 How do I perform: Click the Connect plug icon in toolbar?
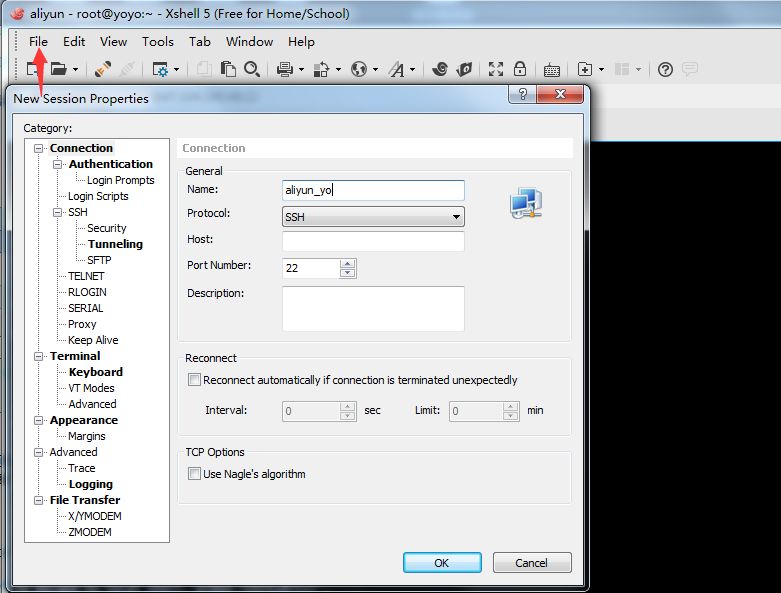103,69
